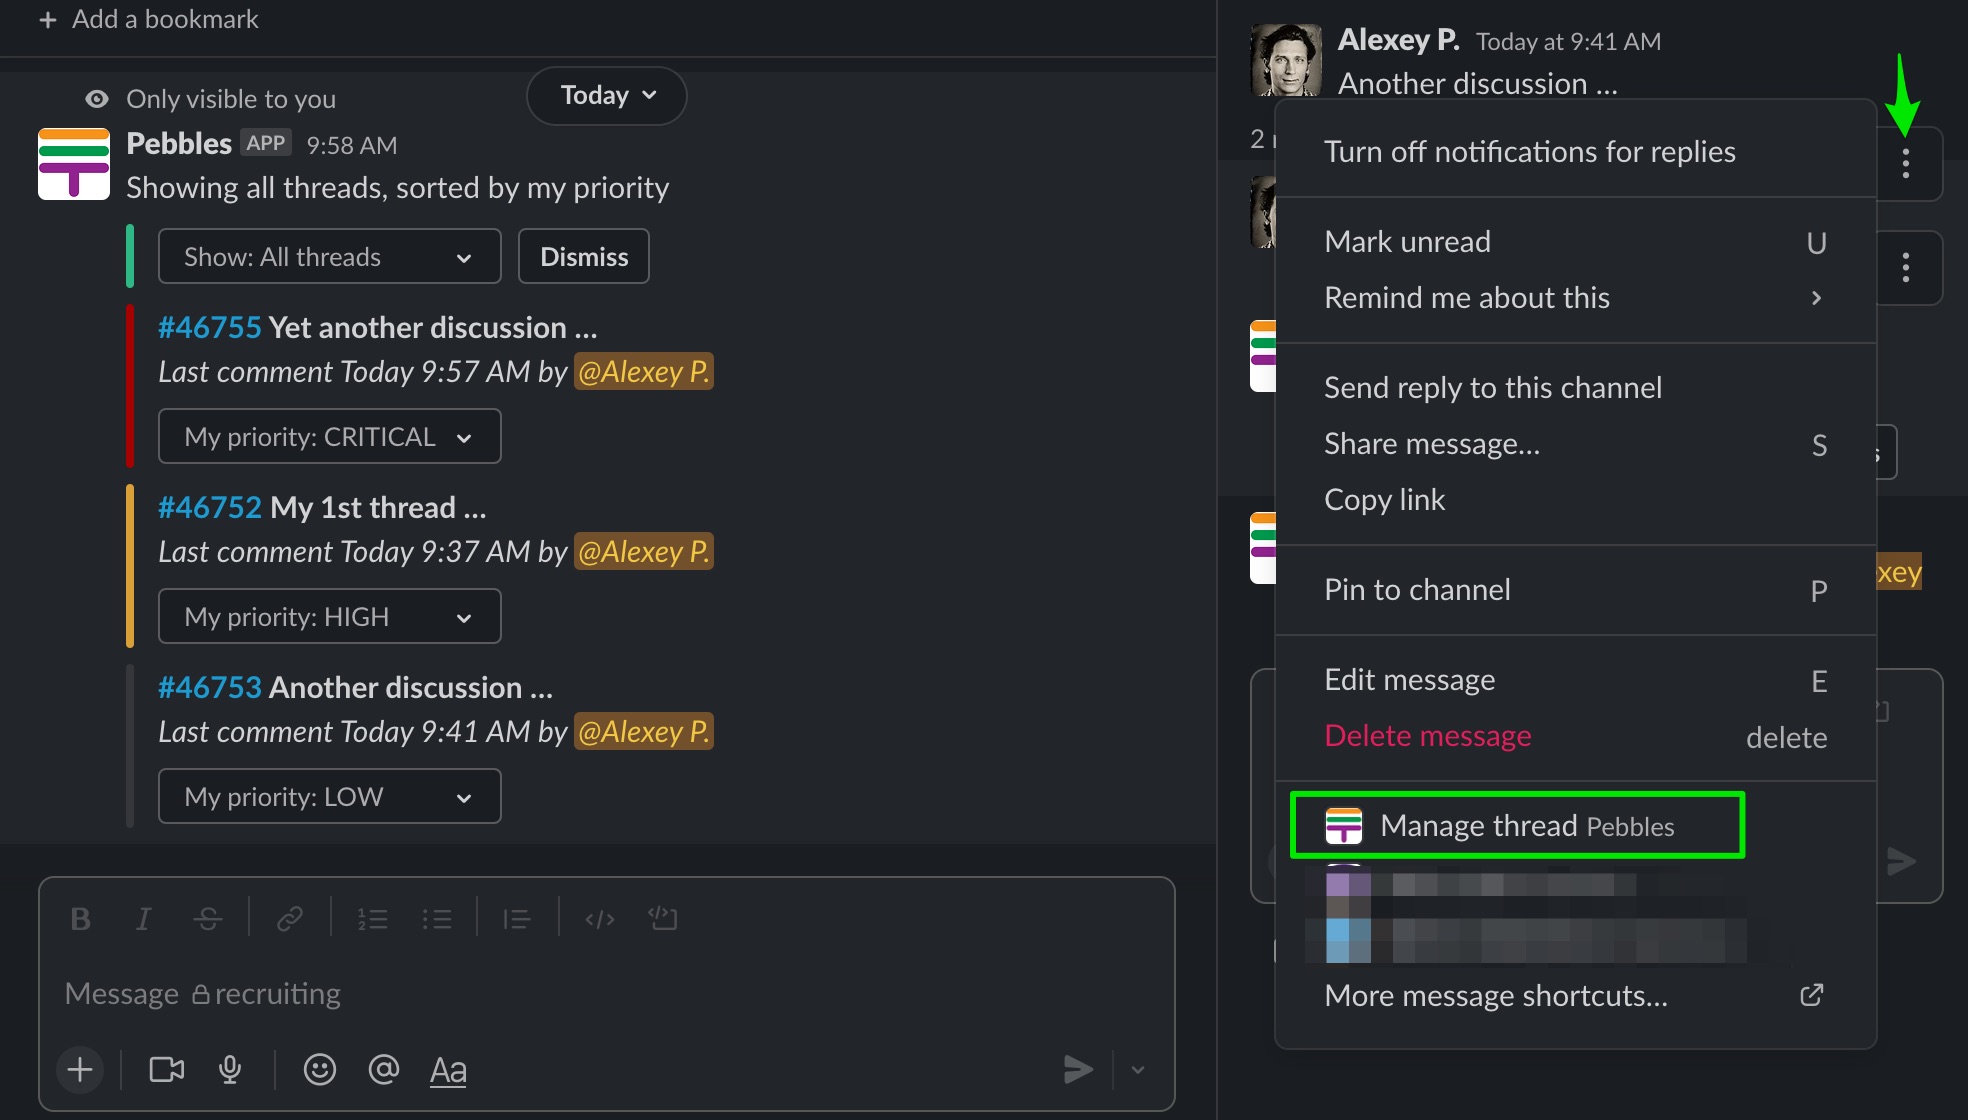Change My priority: CRITICAL dropdown
The width and height of the screenshot is (1968, 1120).
(330, 437)
